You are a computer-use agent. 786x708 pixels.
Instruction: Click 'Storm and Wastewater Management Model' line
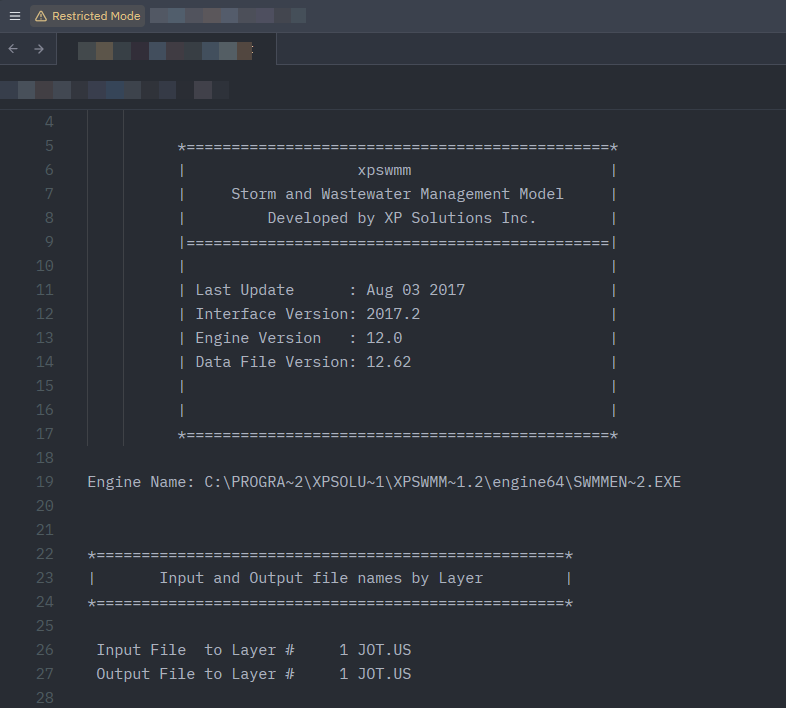(x=397, y=194)
